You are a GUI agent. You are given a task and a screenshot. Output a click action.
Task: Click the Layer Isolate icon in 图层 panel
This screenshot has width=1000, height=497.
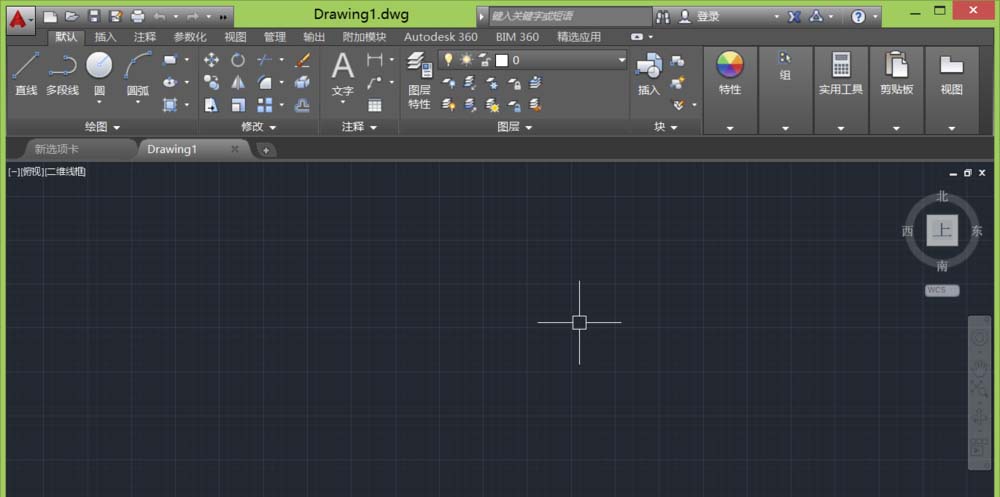tap(470, 82)
